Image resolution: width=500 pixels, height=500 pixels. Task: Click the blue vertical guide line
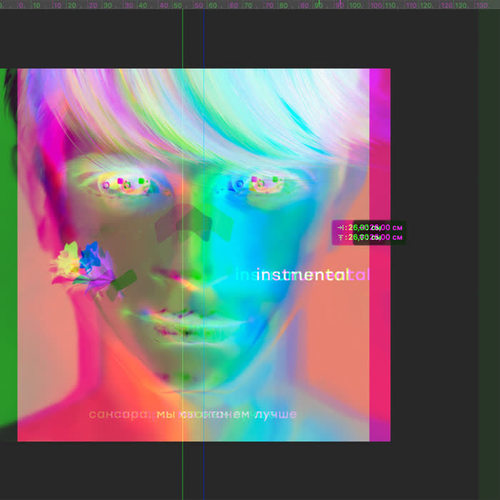point(204,253)
